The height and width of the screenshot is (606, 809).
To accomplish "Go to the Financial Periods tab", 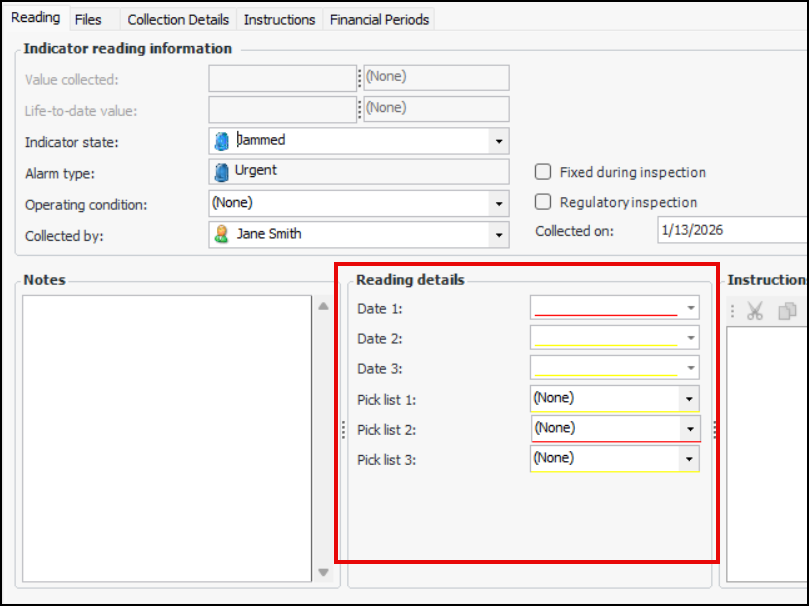I will point(379,19).
